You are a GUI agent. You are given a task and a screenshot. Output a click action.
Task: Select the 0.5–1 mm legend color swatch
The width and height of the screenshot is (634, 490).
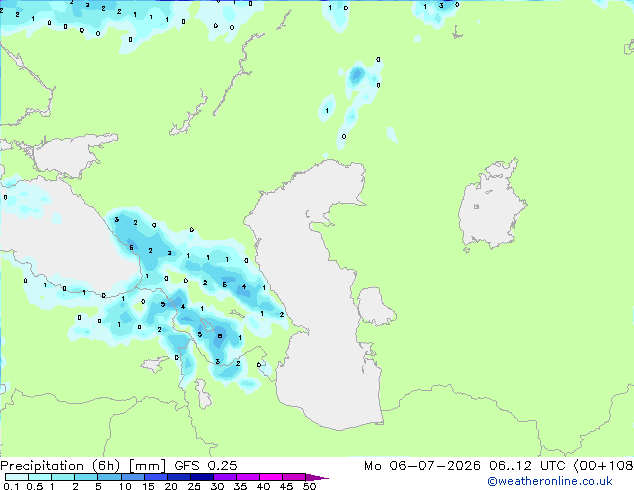pos(40,477)
